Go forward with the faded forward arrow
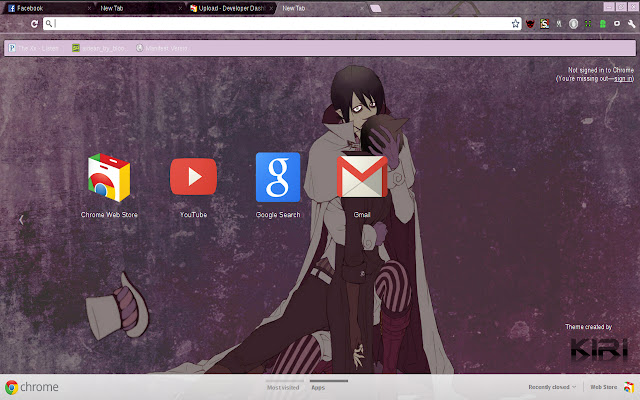Image resolution: width=640 pixels, height=400 pixels. [20, 24]
